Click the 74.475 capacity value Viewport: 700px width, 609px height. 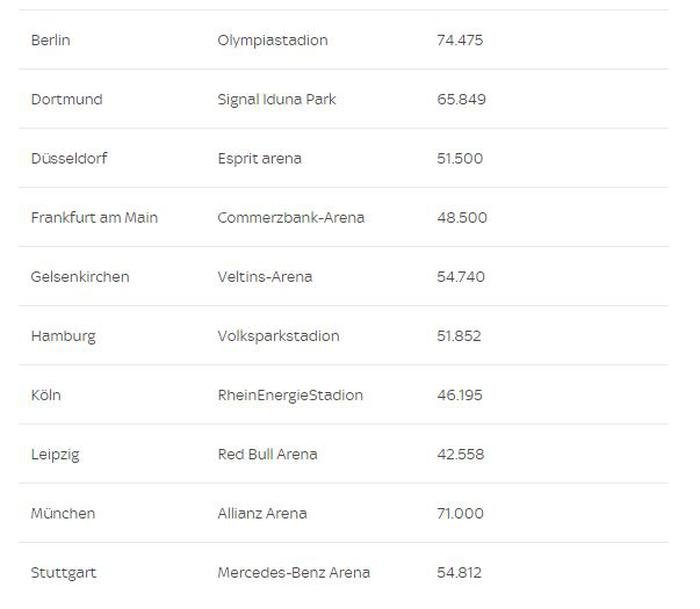pos(460,40)
